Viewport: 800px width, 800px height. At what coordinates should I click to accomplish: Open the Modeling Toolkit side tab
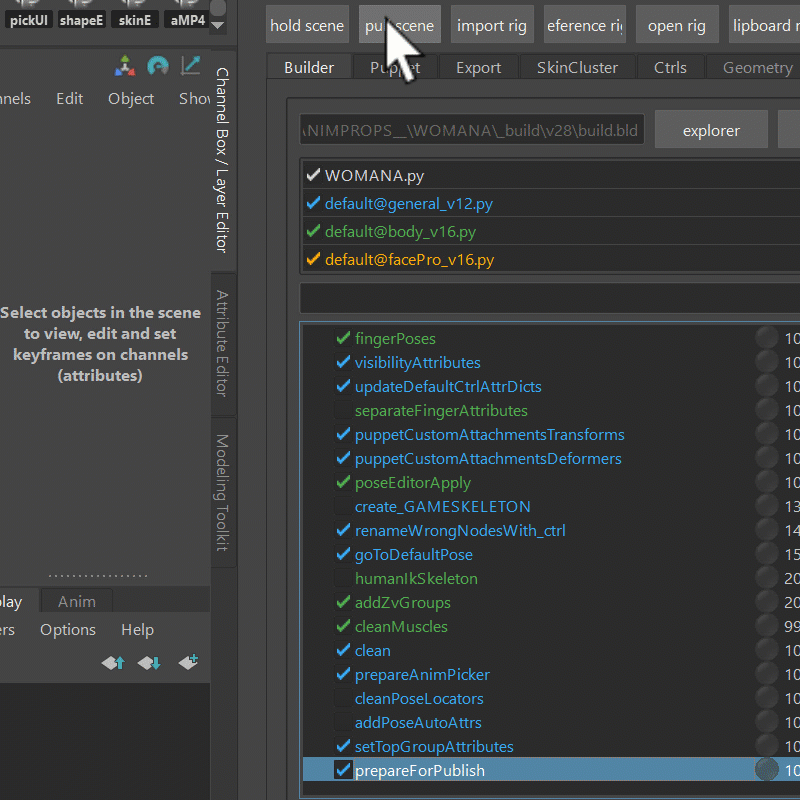(x=223, y=492)
